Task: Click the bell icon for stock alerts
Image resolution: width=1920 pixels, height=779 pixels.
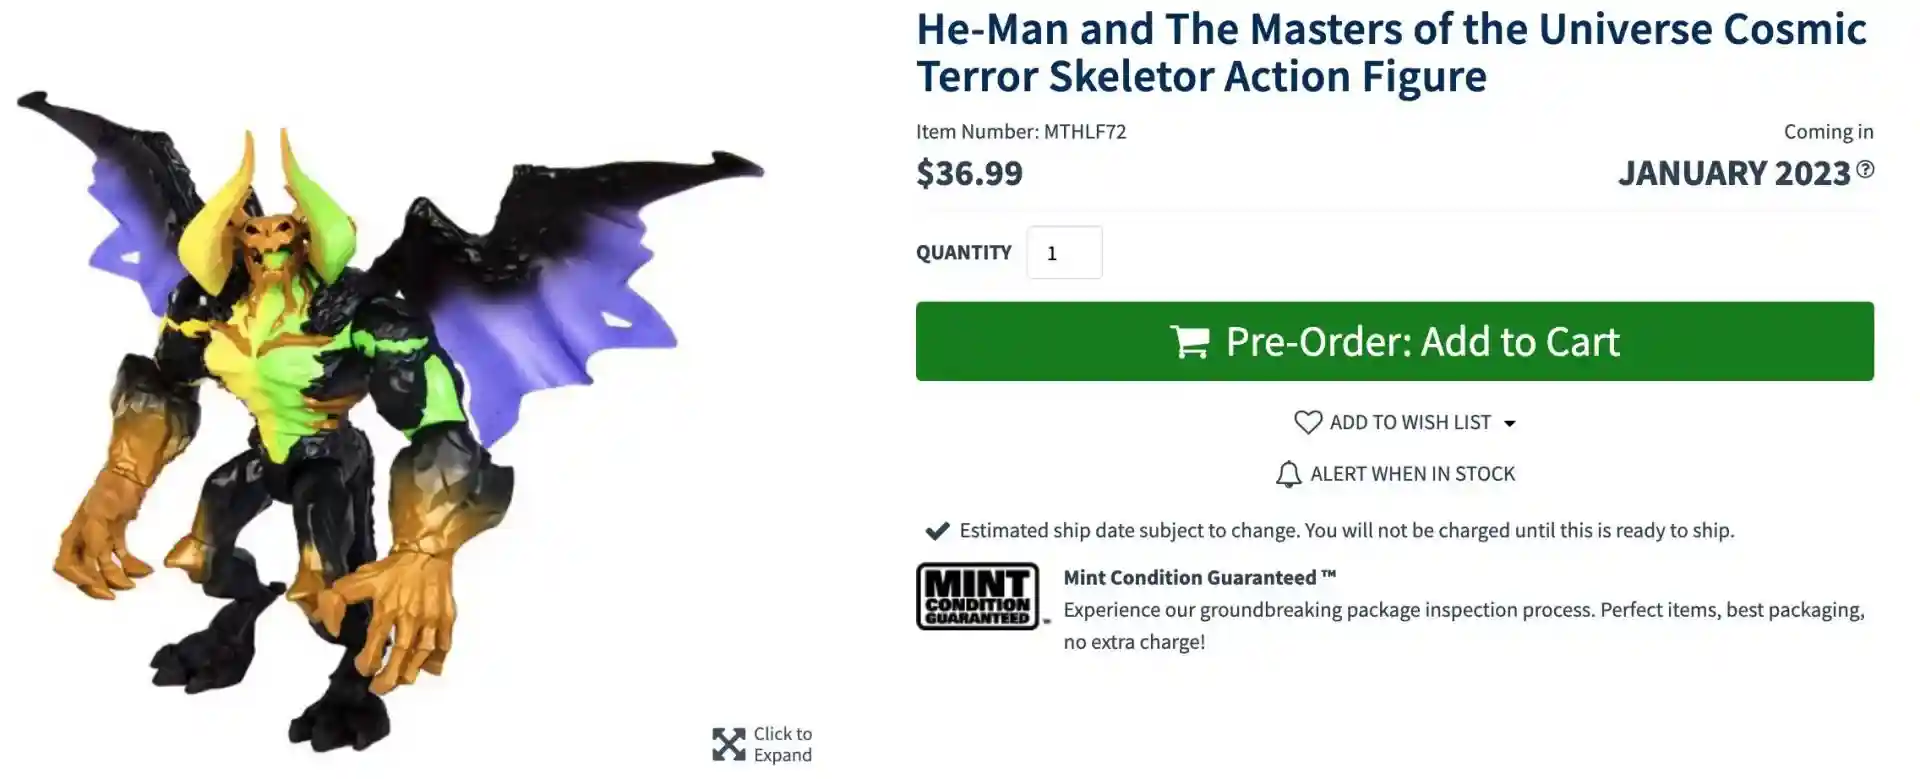Action: point(1288,474)
